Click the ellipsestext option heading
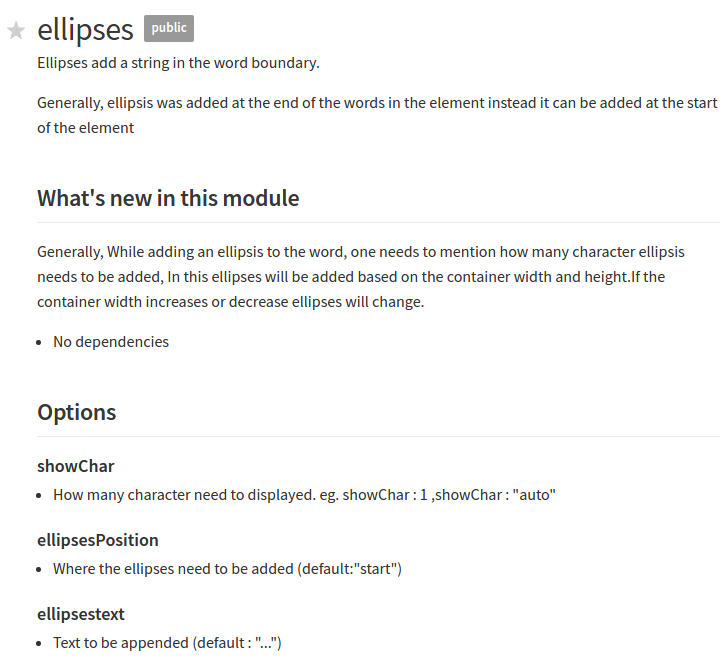The height and width of the screenshot is (659, 727). pyautogui.click(x=81, y=614)
